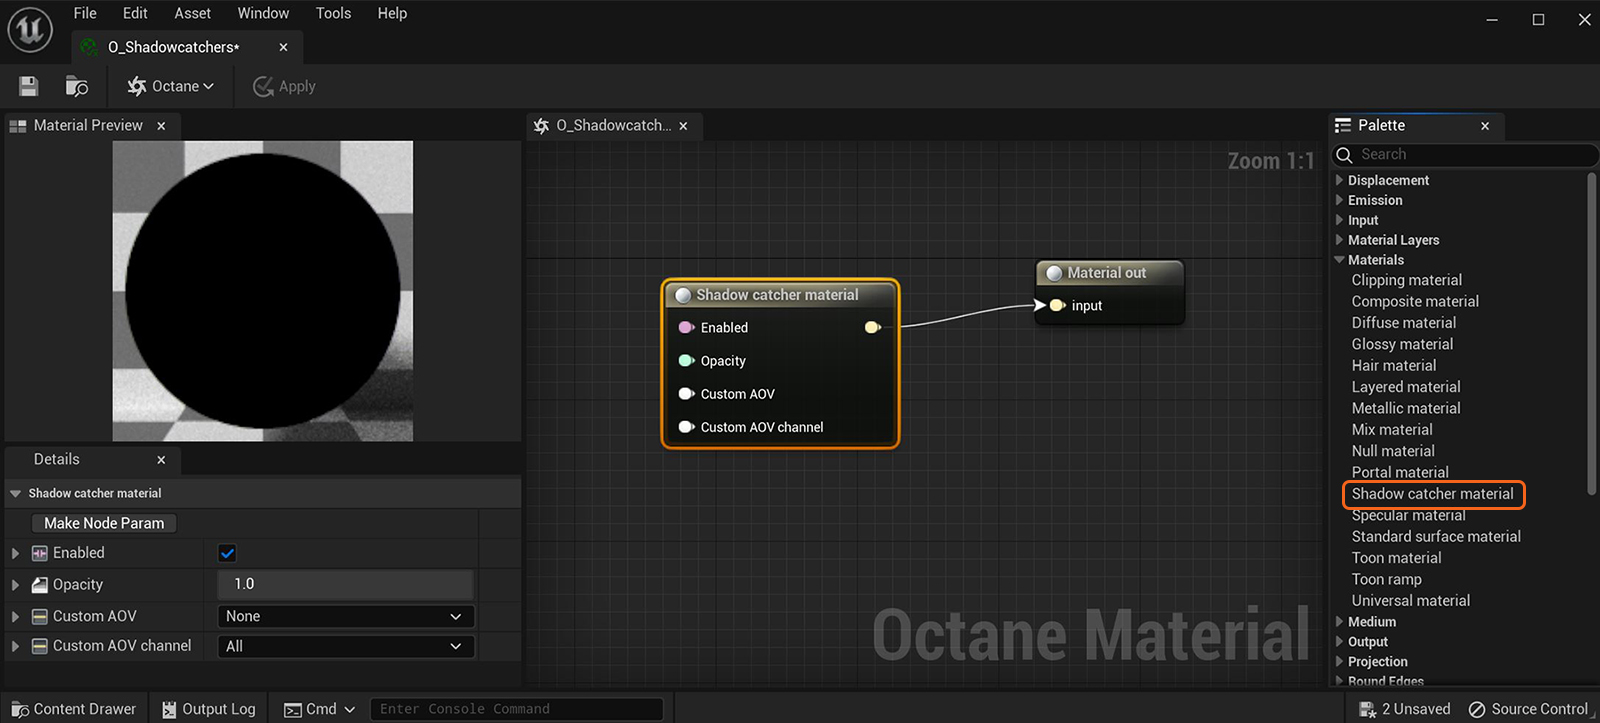Open the Help menu
Viewport: 1600px width, 723px height.
[392, 13]
